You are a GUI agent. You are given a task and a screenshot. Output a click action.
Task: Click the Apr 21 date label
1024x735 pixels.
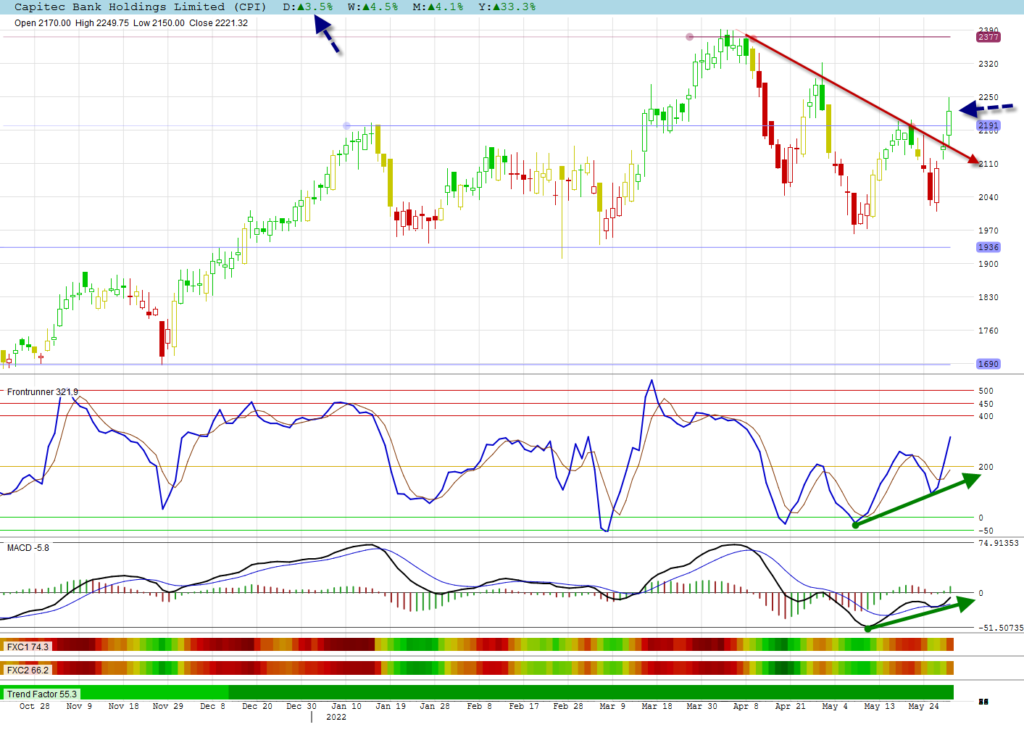pyautogui.click(x=790, y=706)
